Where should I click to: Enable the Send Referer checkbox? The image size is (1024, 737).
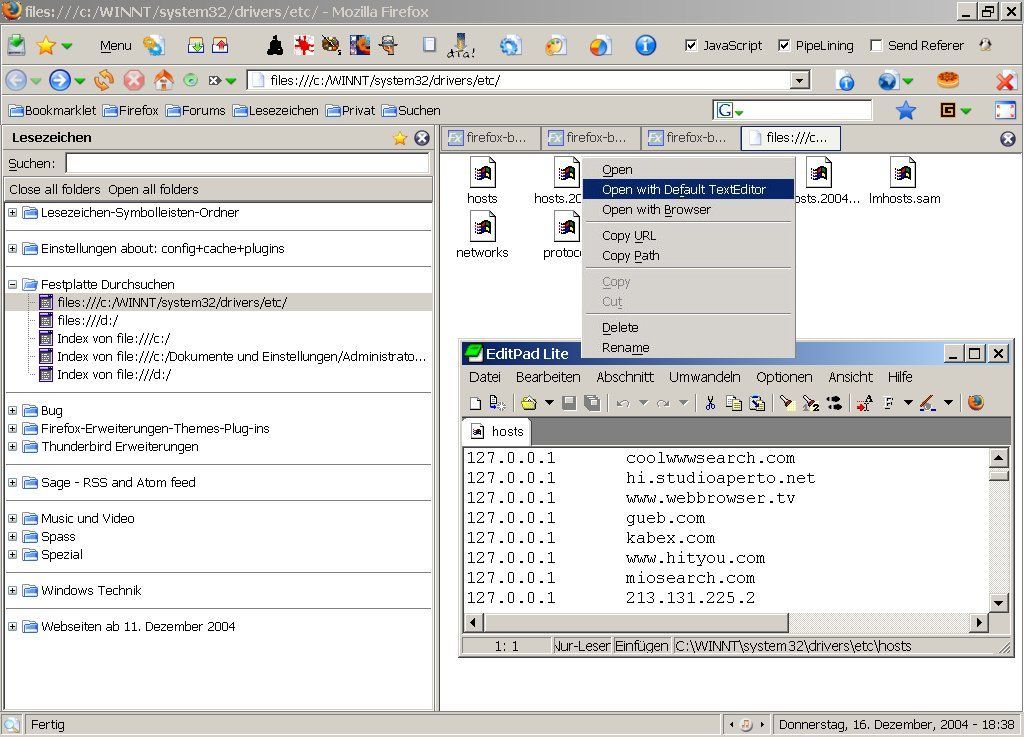click(876, 45)
